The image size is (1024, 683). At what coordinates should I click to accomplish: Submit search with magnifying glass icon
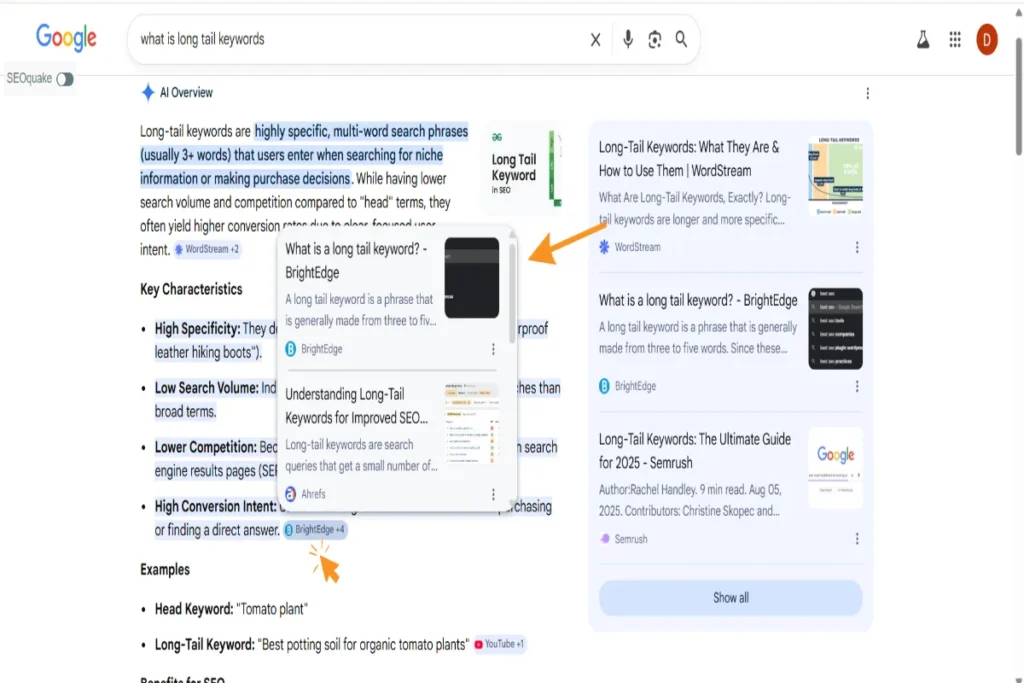681,39
